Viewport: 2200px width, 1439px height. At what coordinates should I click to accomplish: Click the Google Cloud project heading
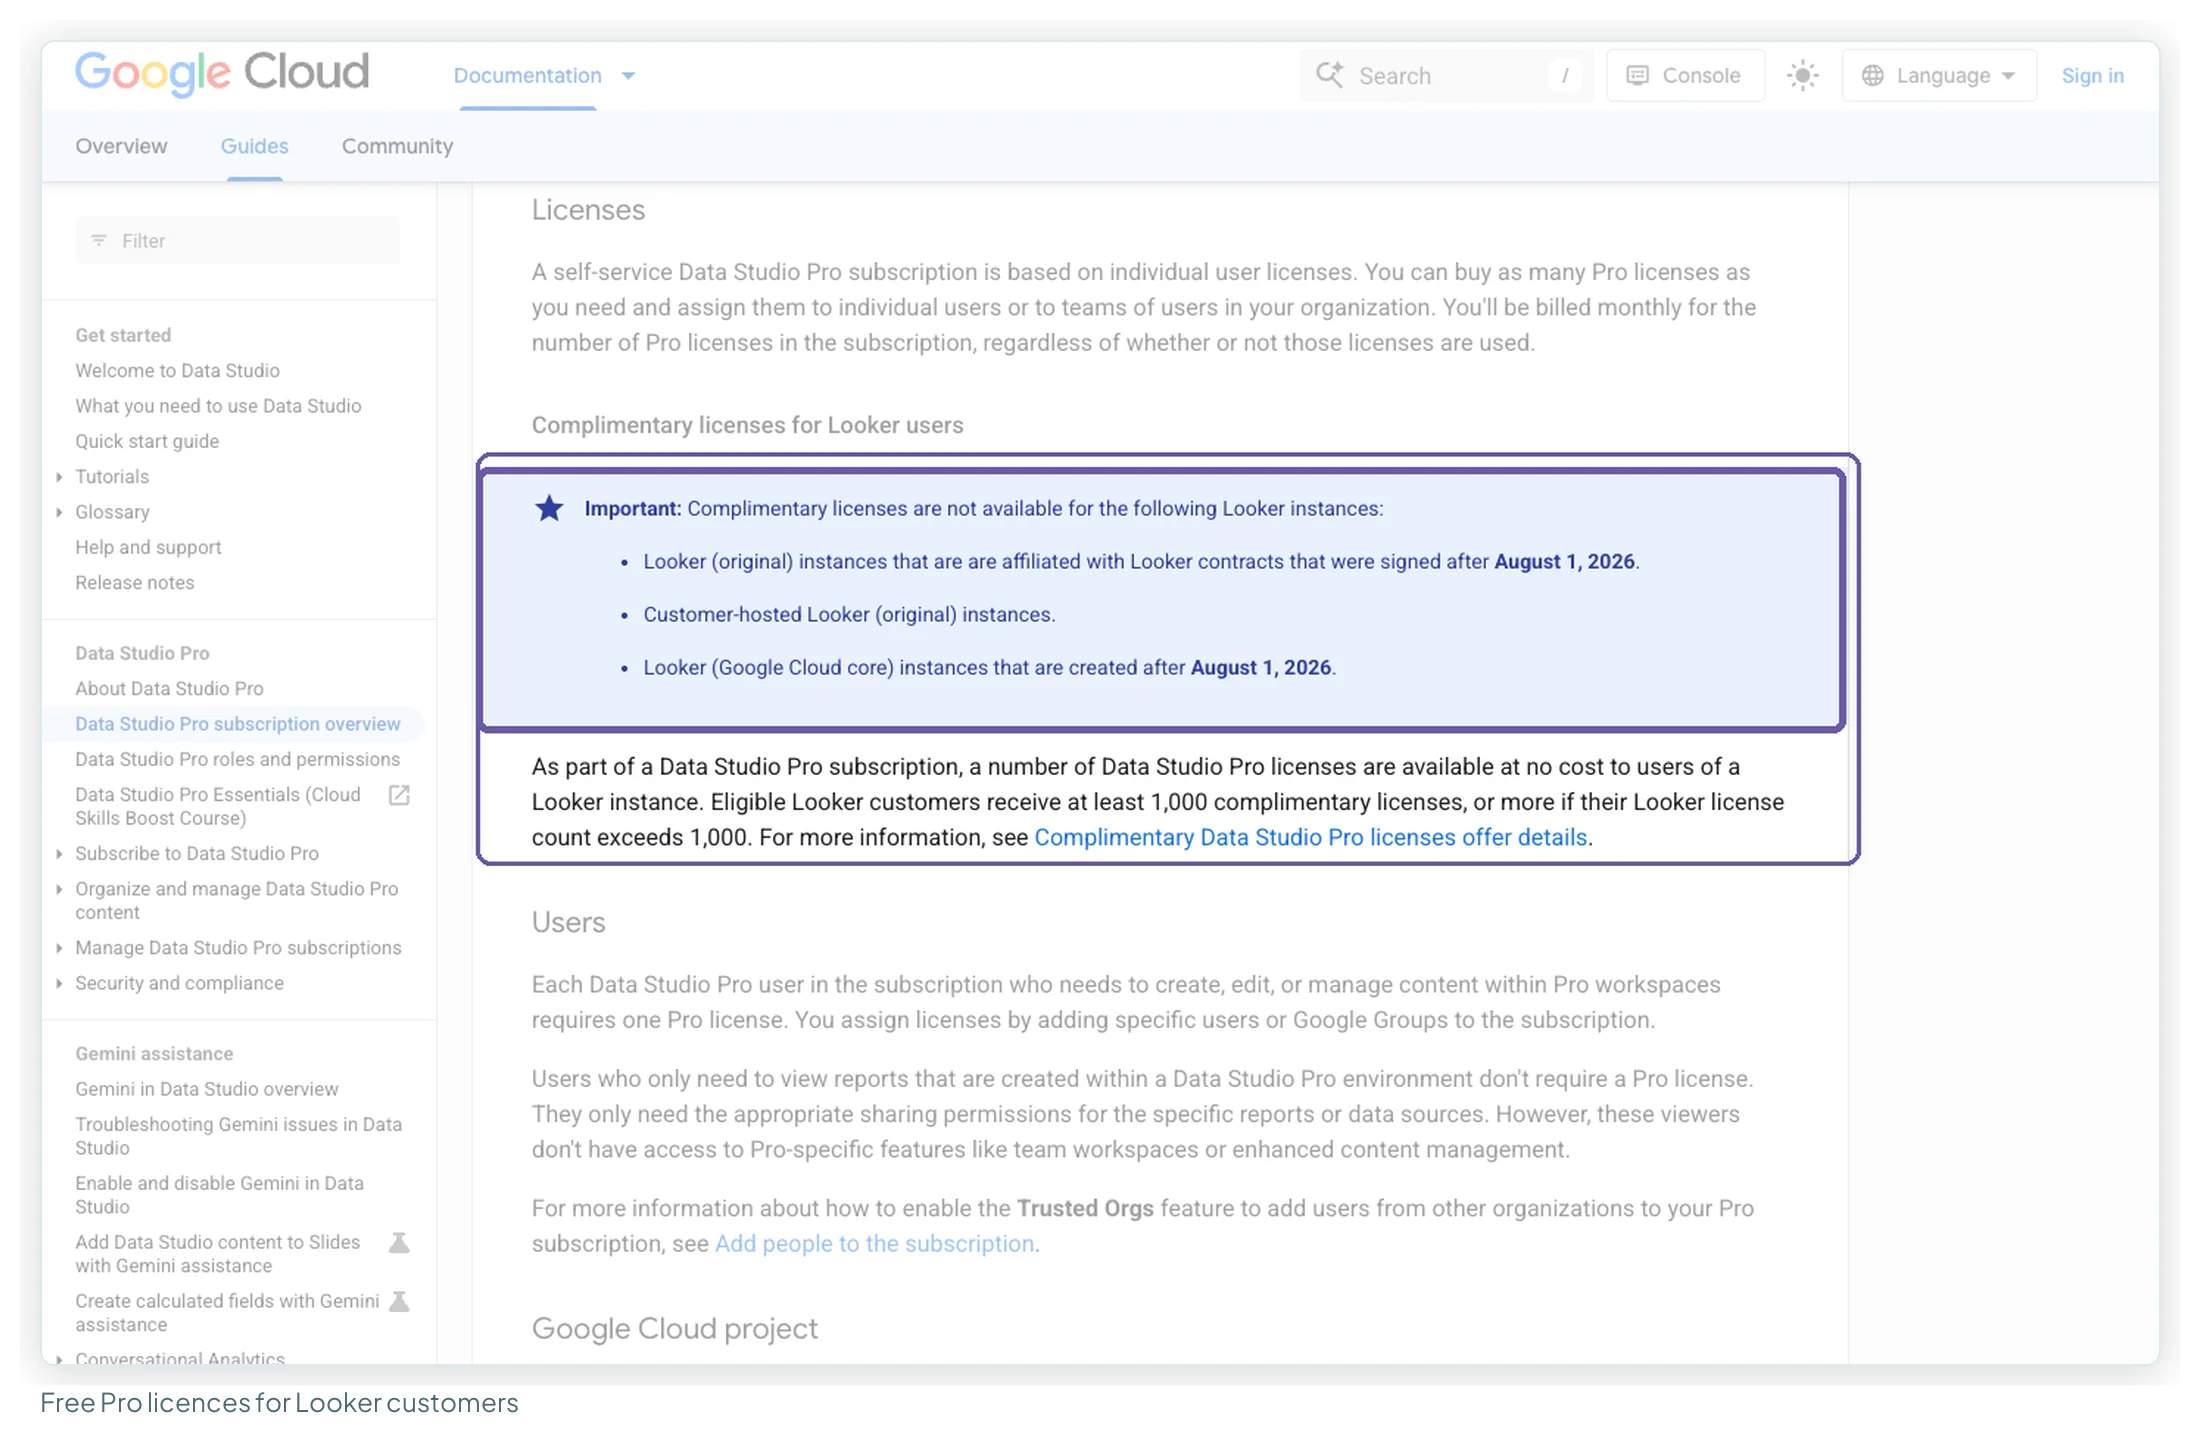(674, 1329)
